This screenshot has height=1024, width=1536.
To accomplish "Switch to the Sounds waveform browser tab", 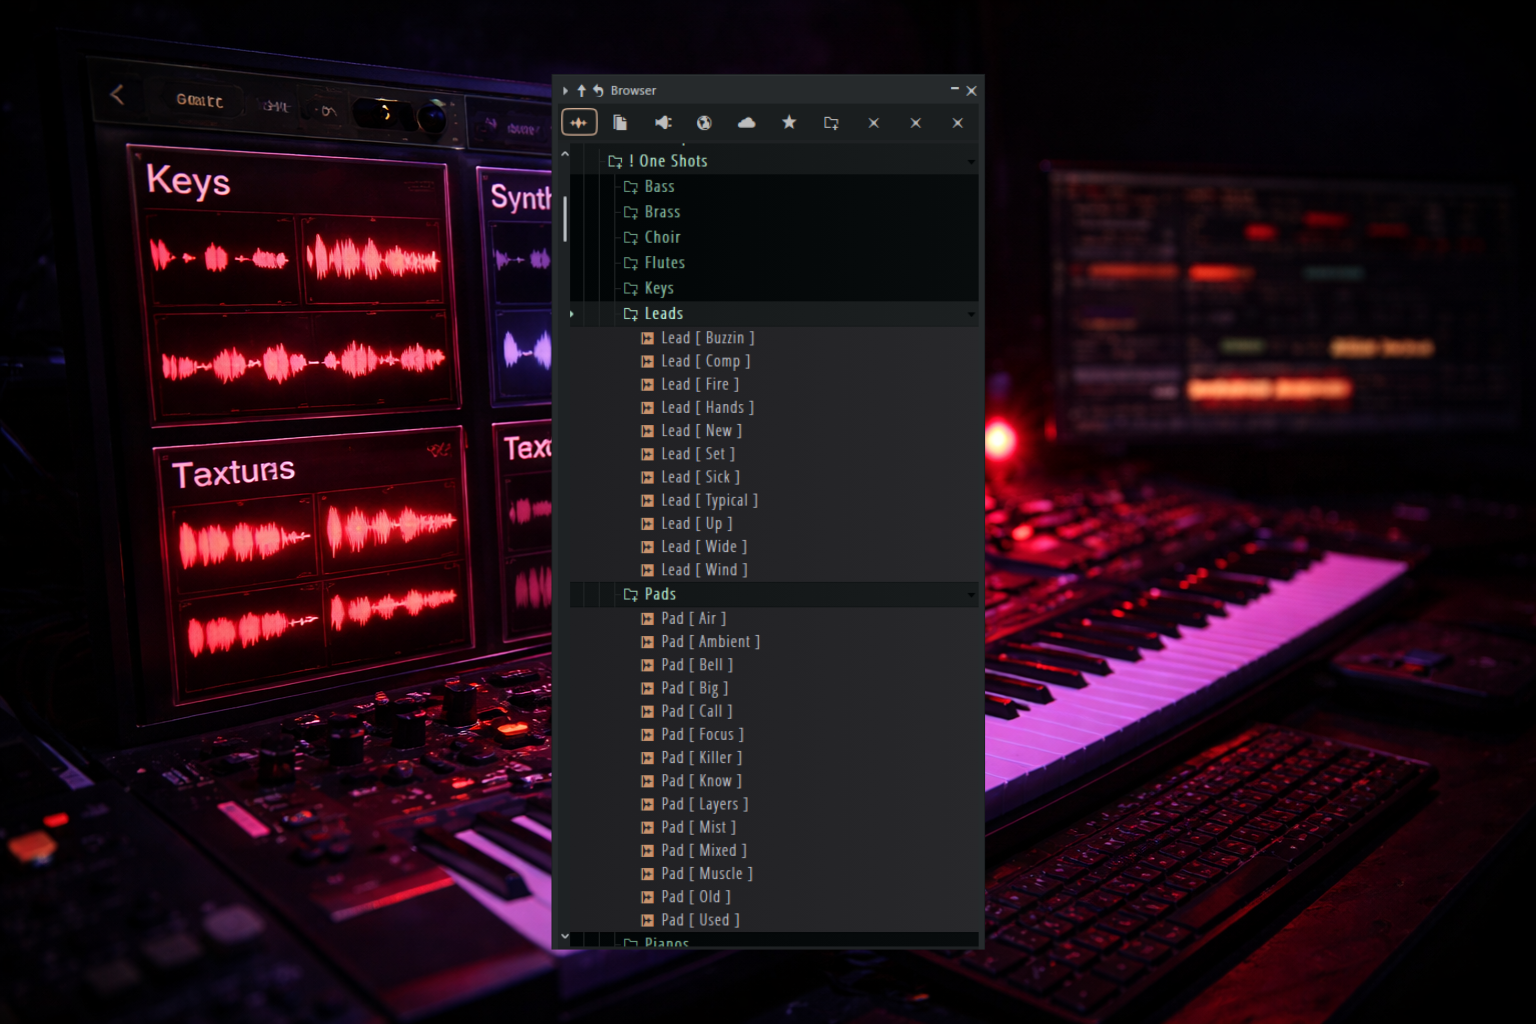I will tap(579, 122).
